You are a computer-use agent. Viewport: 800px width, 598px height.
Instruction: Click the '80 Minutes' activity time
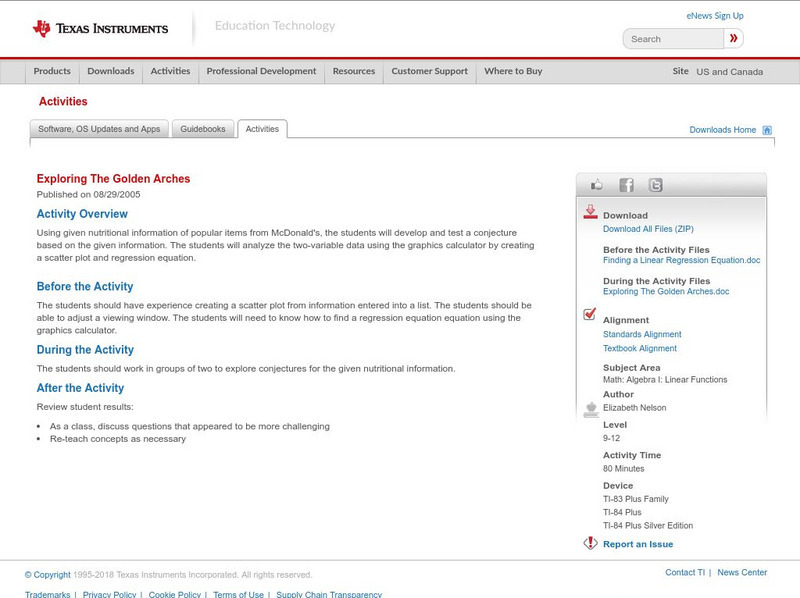pos(623,468)
